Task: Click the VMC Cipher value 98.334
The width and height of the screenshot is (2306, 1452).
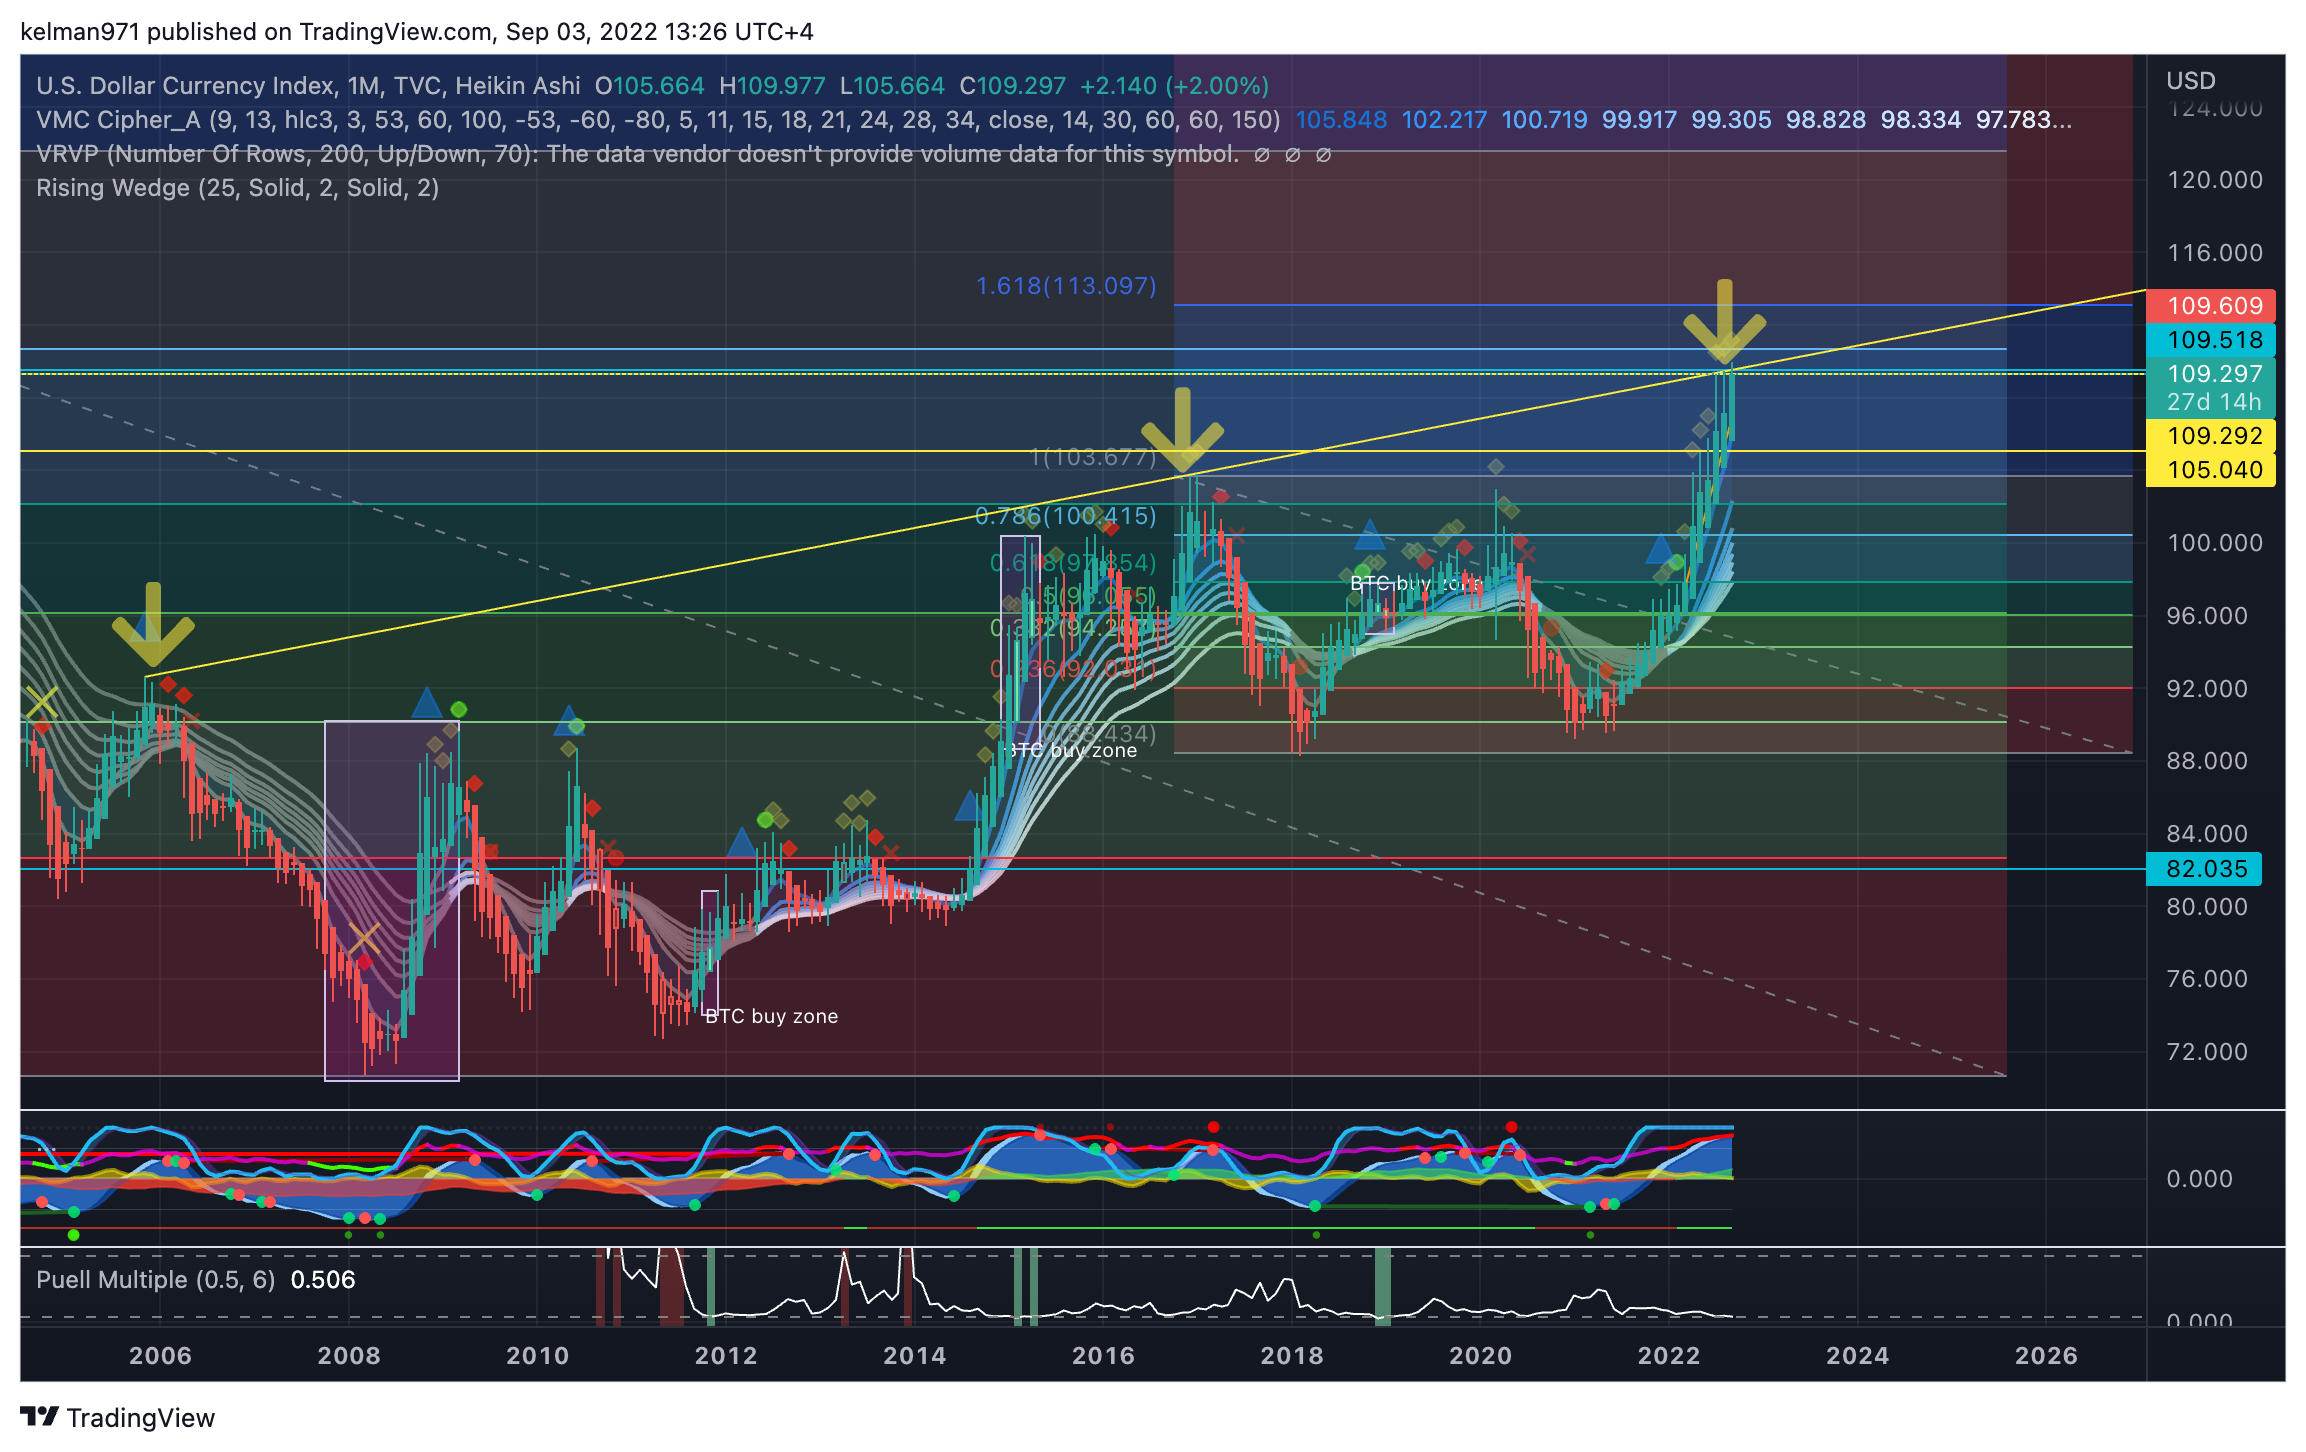Action: [1921, 120]
